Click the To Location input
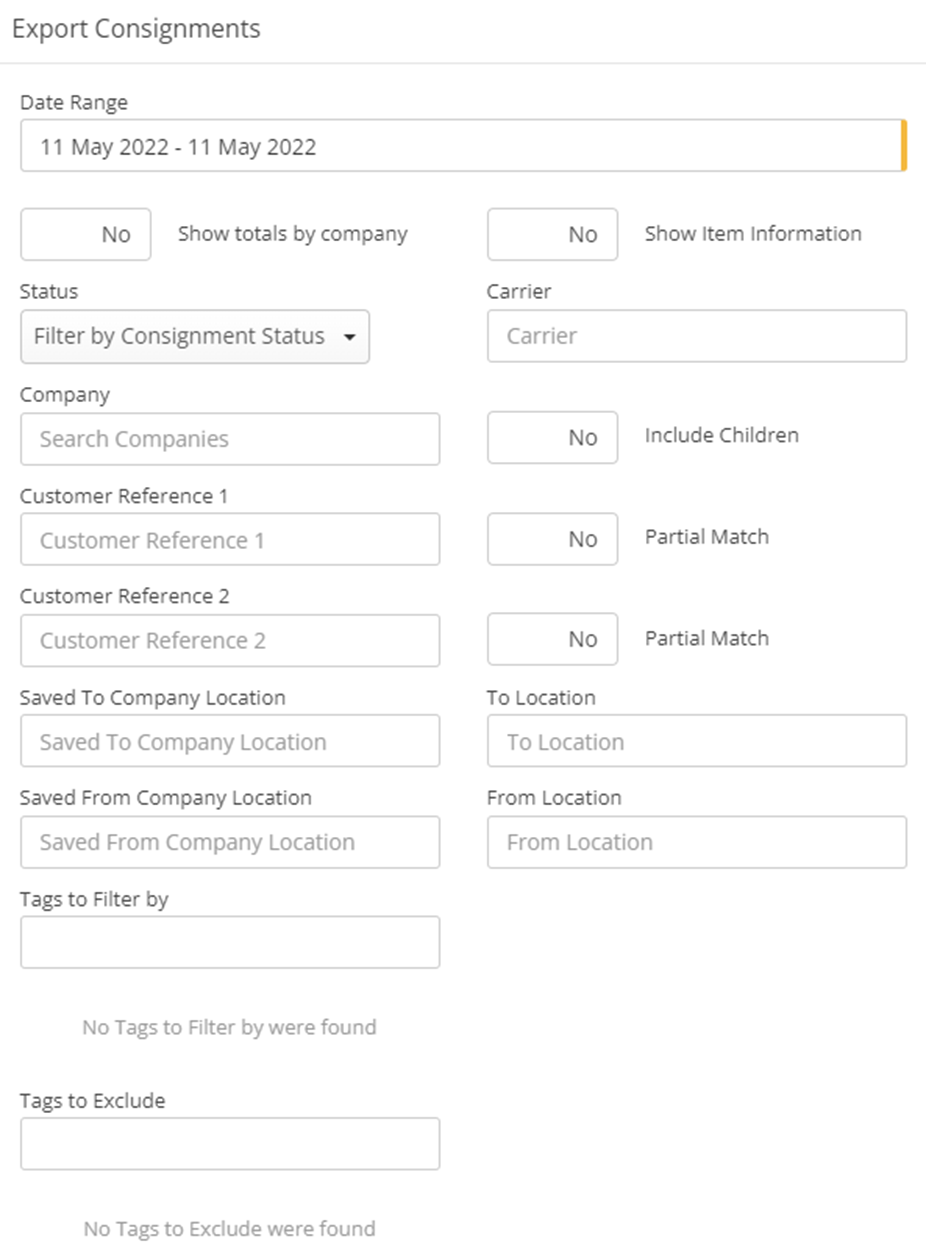 pyautogui.click(x=696, y=742)
